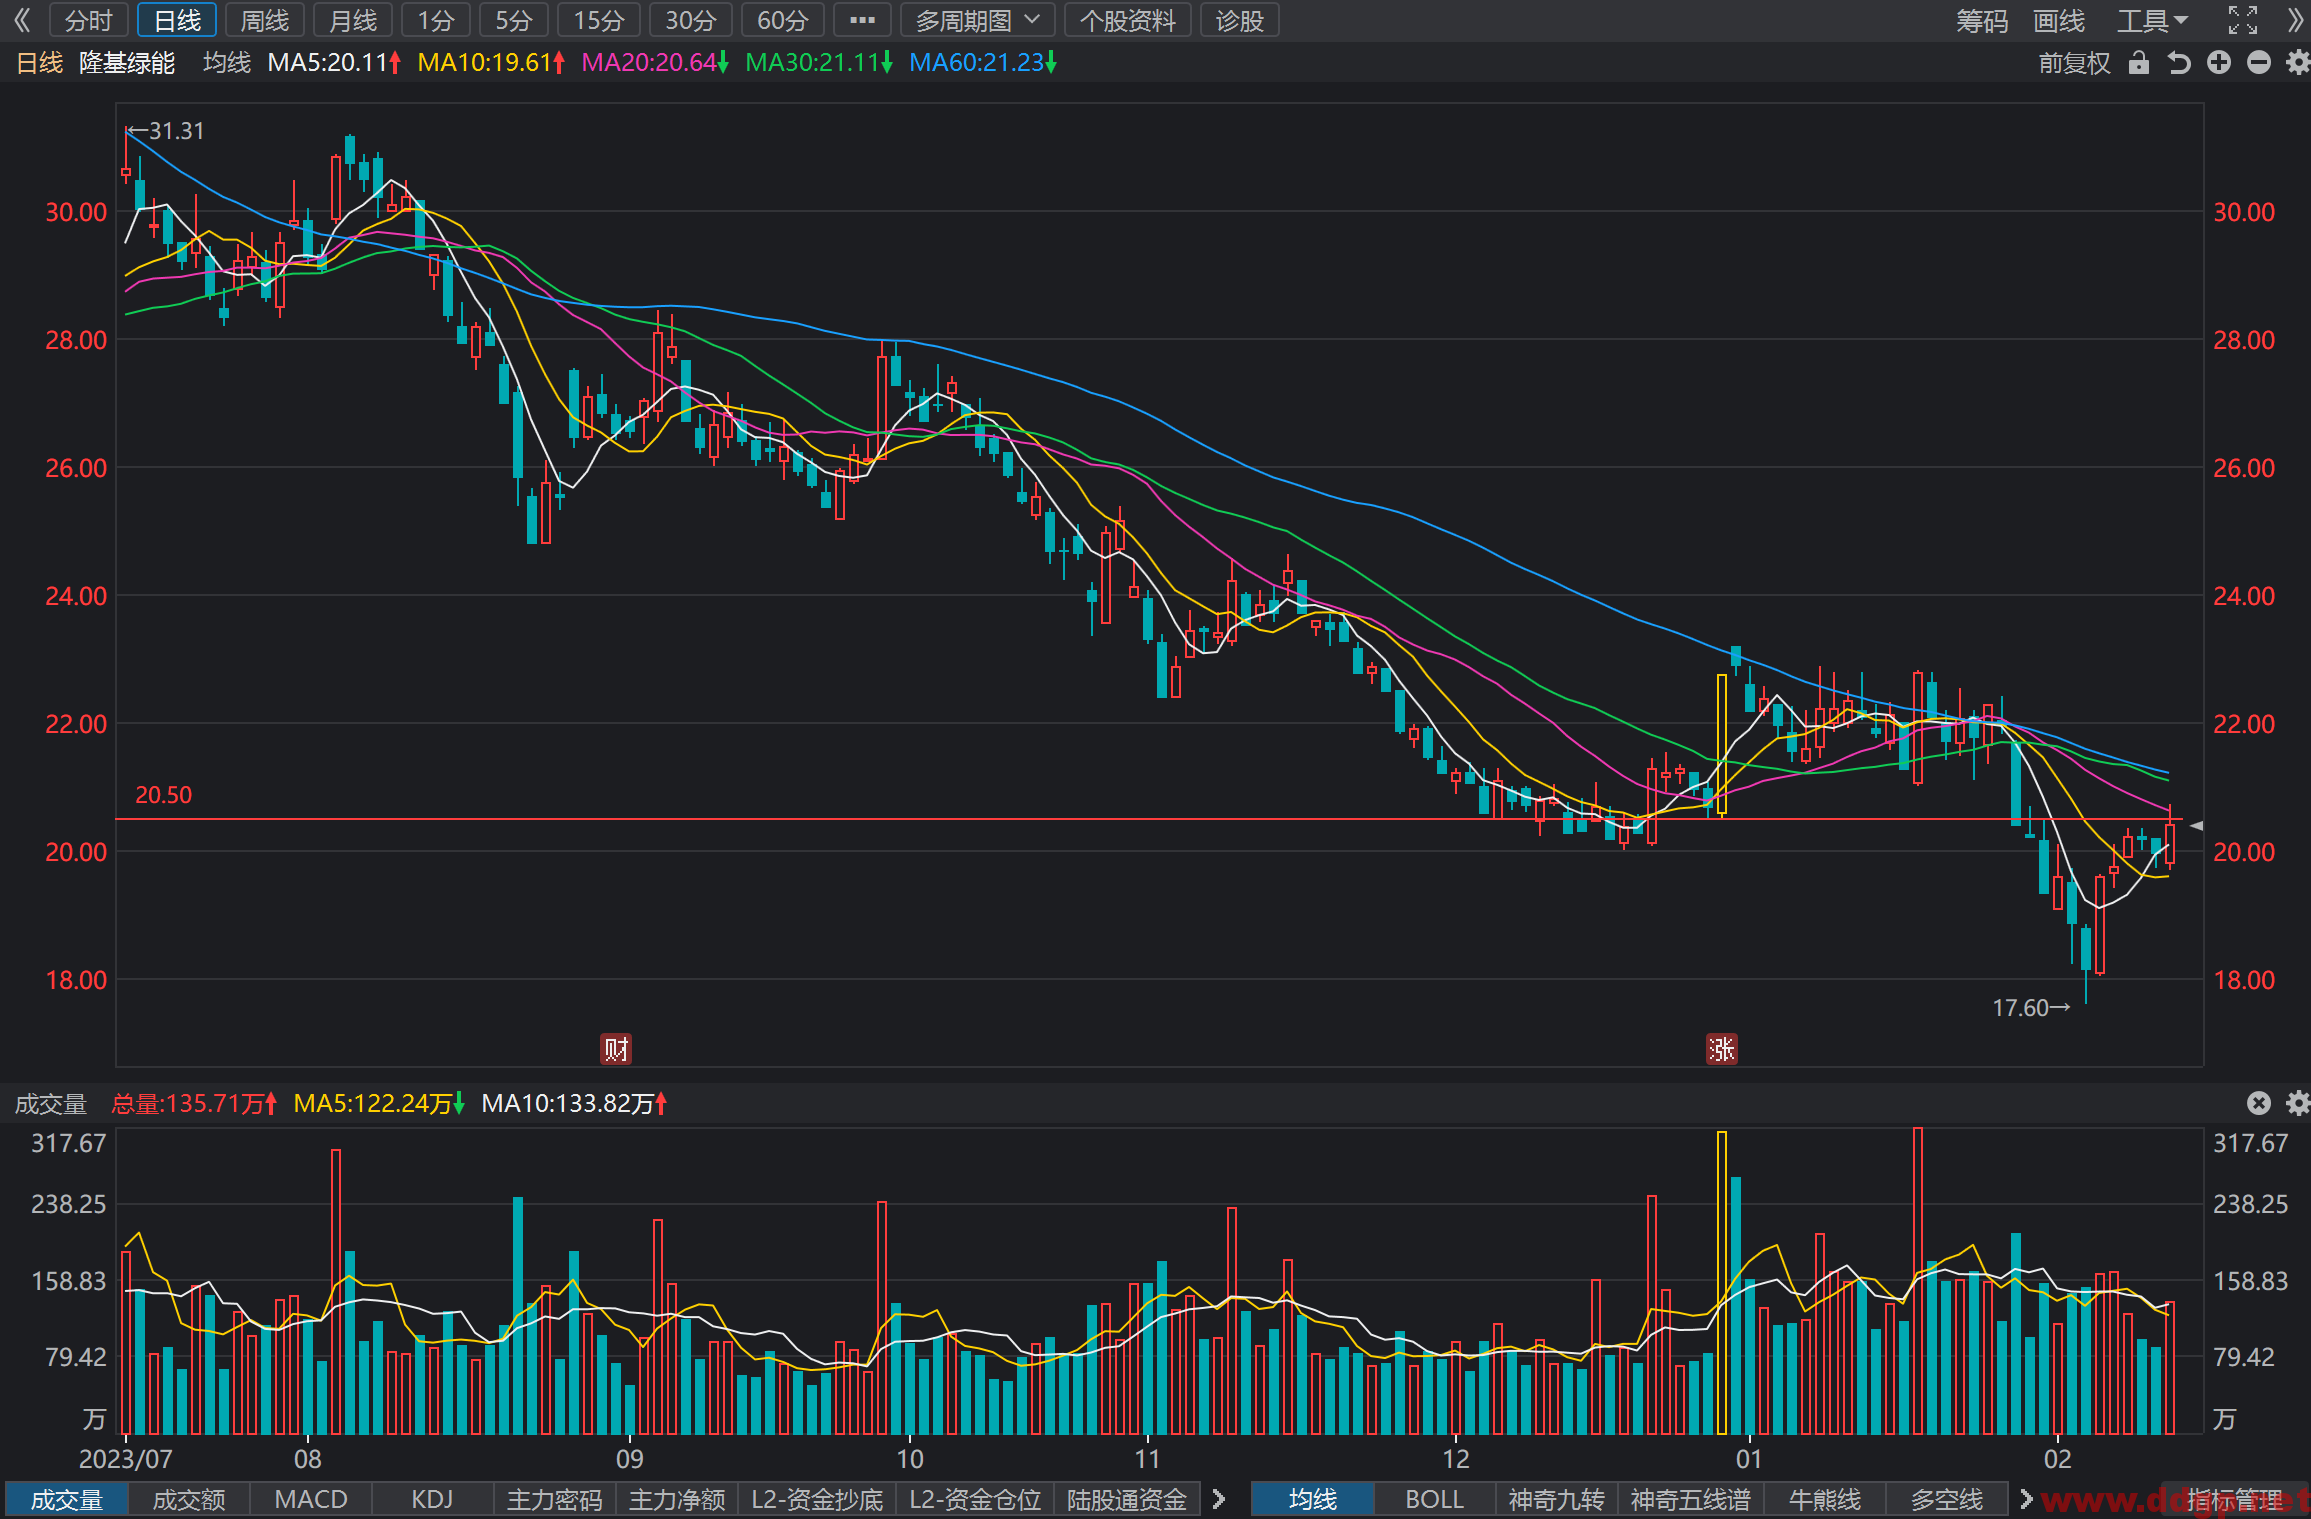
Task: Show more sub-indicator tabs after 陆股通资金
Action: pos(1218,1499)
